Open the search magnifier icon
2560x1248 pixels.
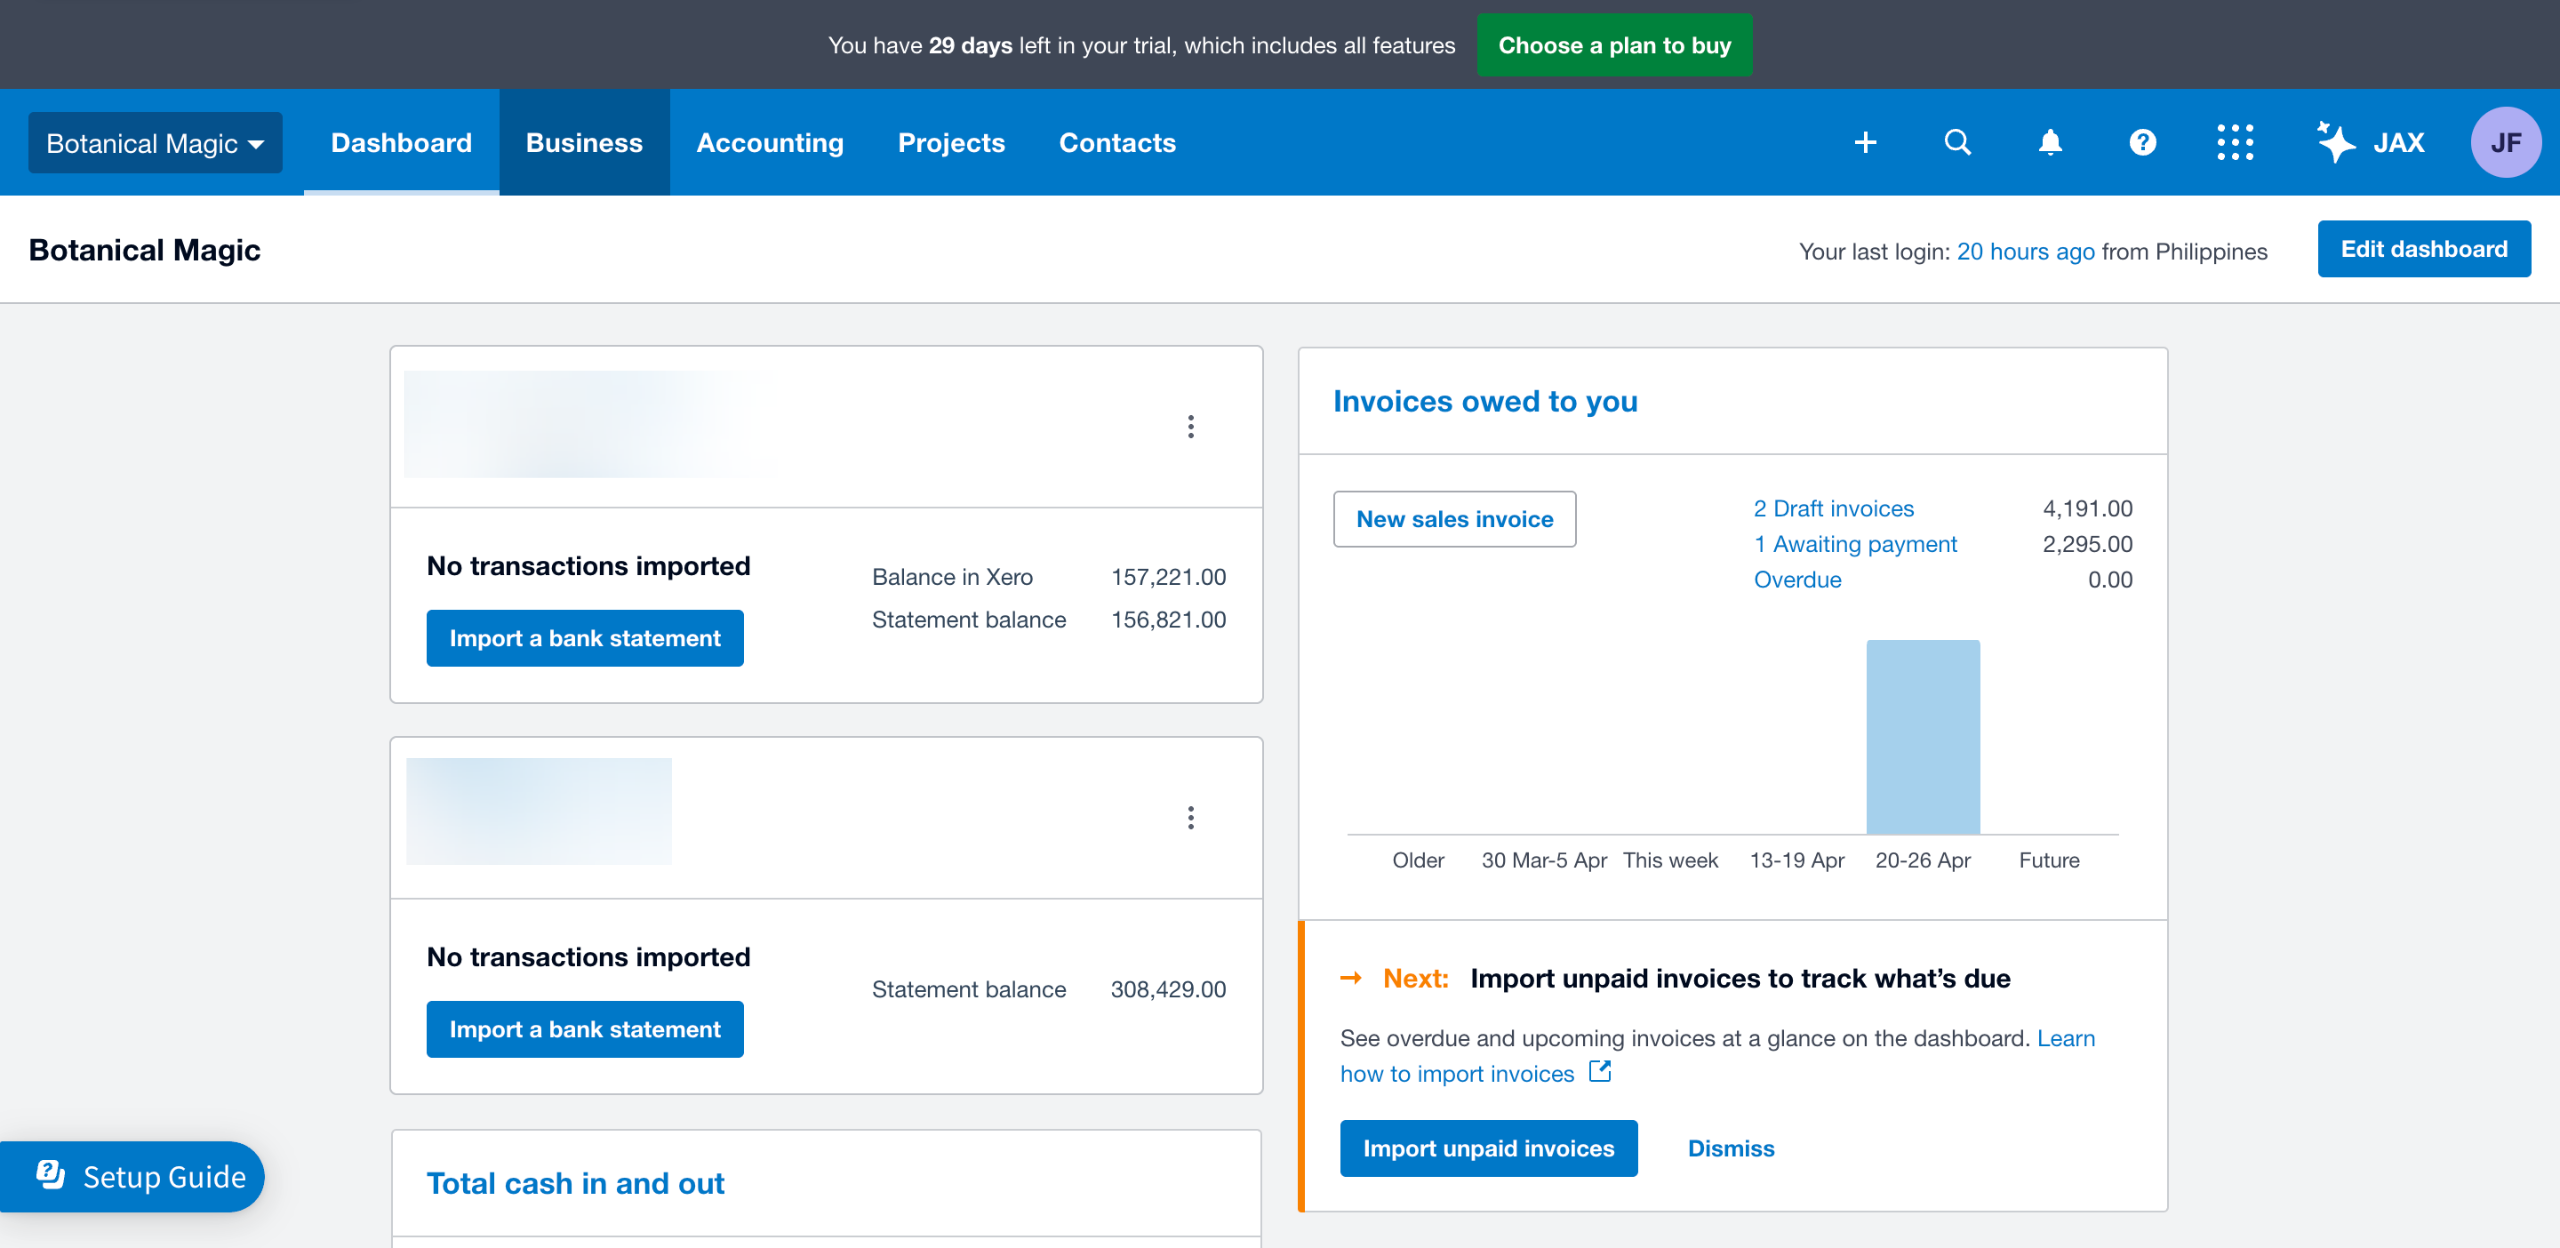[1957, 143]
